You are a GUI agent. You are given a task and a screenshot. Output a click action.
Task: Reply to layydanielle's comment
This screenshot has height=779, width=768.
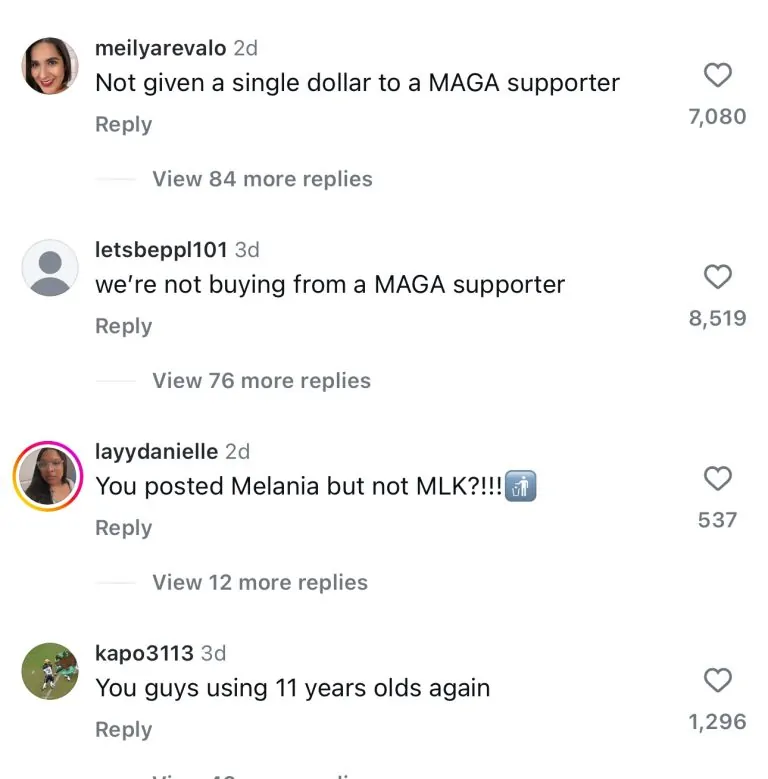click(x=123, y=529)
